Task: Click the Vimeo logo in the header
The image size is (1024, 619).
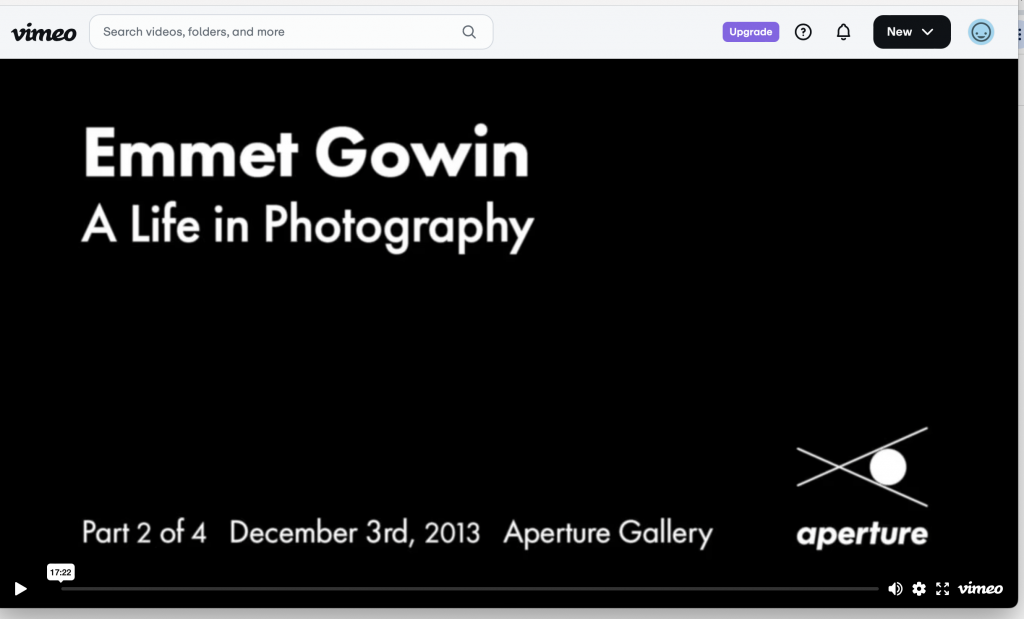Action: pos(44,32)
